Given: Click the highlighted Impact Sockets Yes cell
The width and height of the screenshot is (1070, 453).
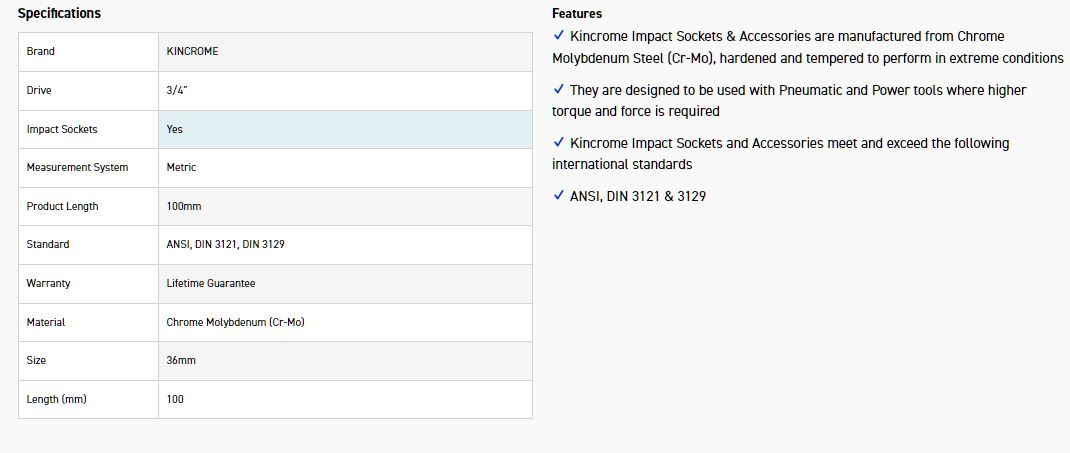Looking at the screenshot, I should (345, 129).
